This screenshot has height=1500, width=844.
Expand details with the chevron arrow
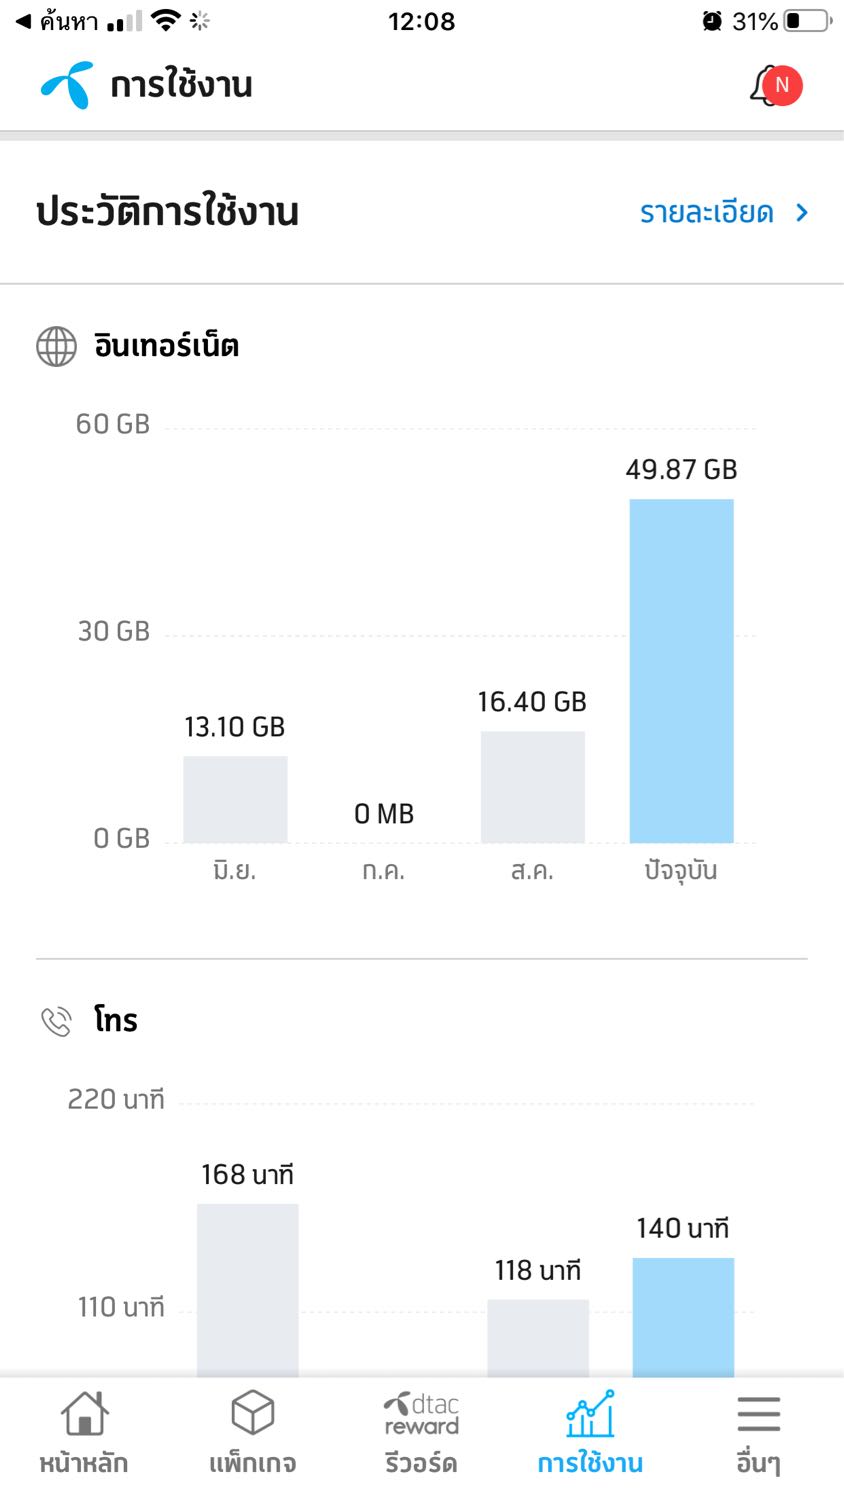801,213
